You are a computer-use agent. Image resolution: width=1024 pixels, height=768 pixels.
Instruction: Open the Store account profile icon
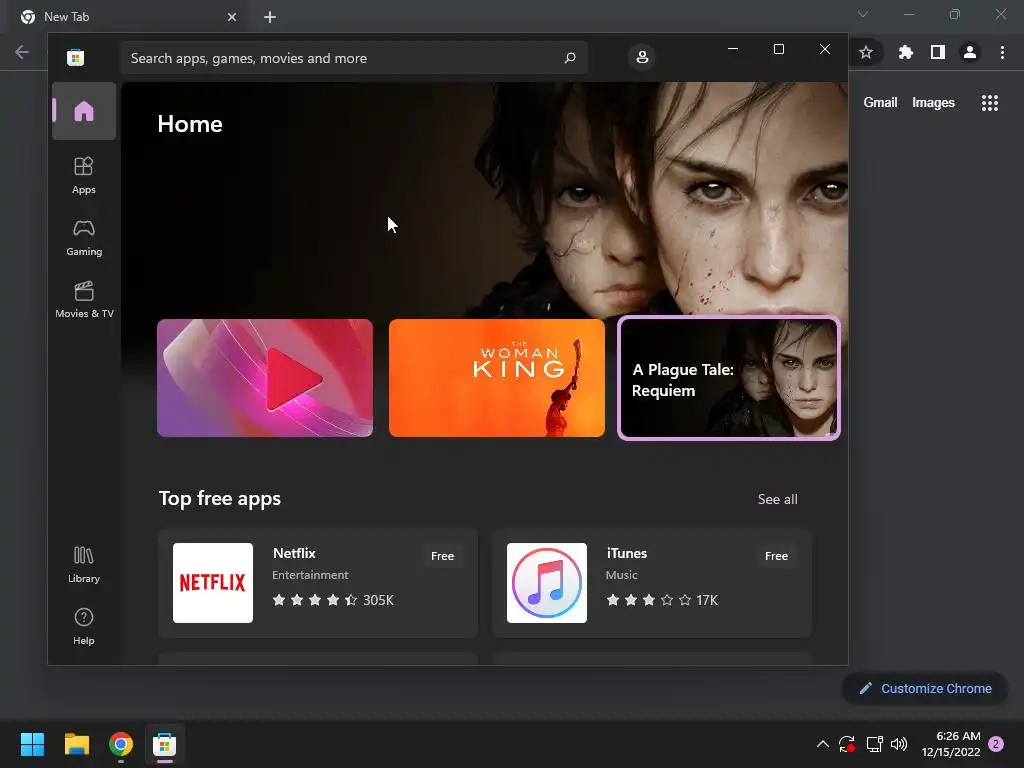[x=642, y=57]
